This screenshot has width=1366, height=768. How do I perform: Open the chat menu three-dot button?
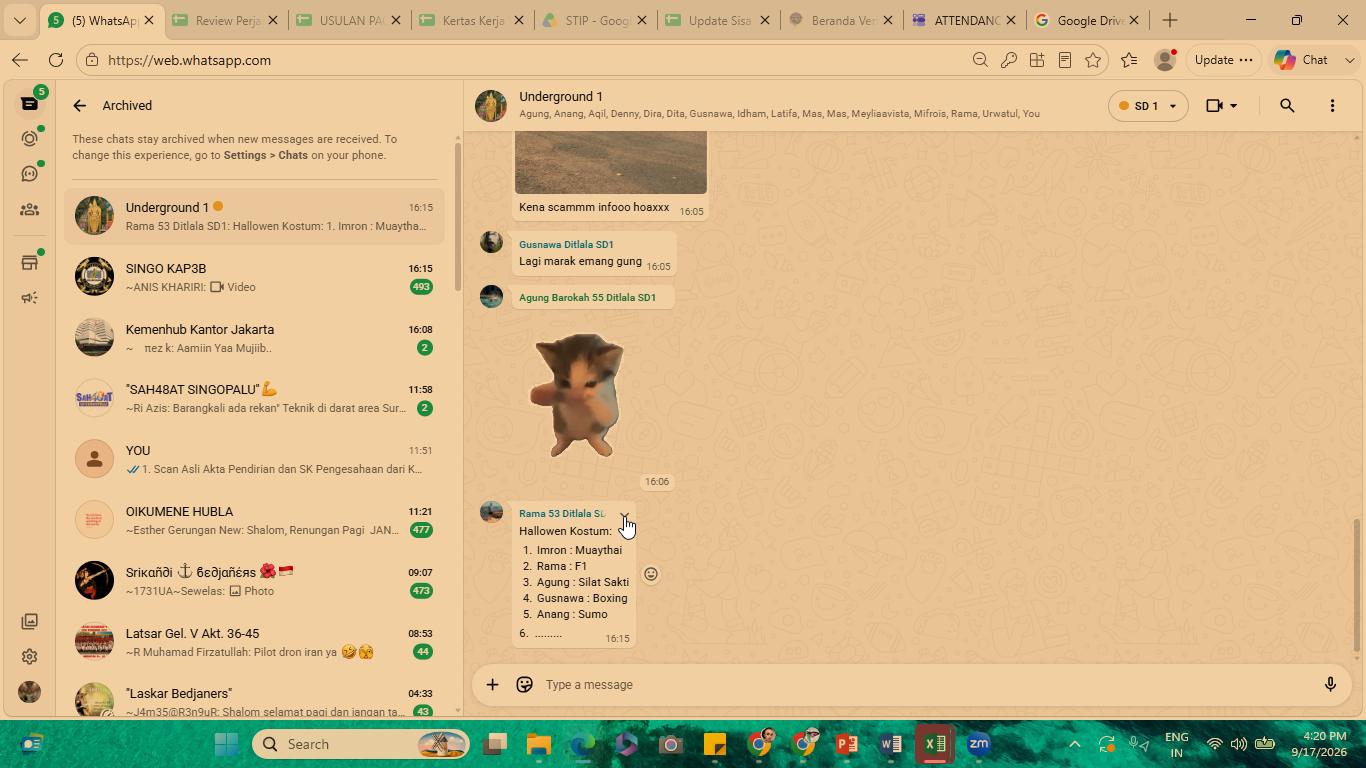tap(1332, 105)
